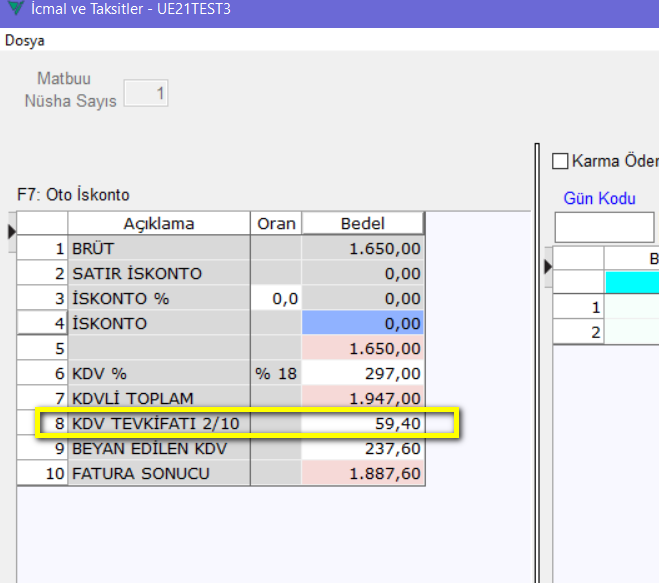The image size is (659, 583).
Task: Select the BEYAN EDİLEN KDV row label
Action: coord(158,449)
